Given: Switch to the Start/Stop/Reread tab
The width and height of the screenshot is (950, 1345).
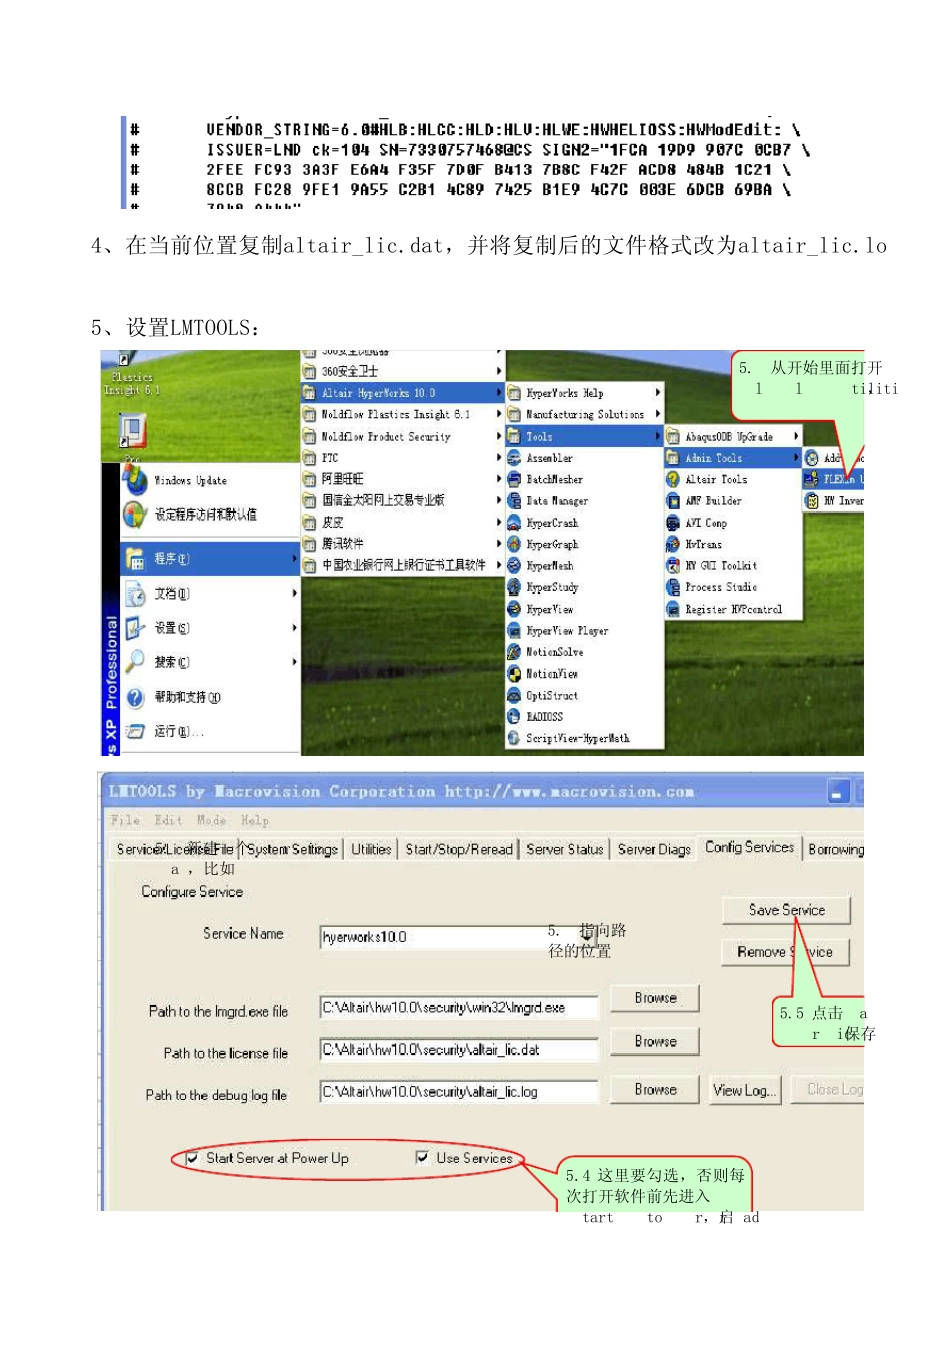Looking at the screenshot, I should [x=459, y=849].
